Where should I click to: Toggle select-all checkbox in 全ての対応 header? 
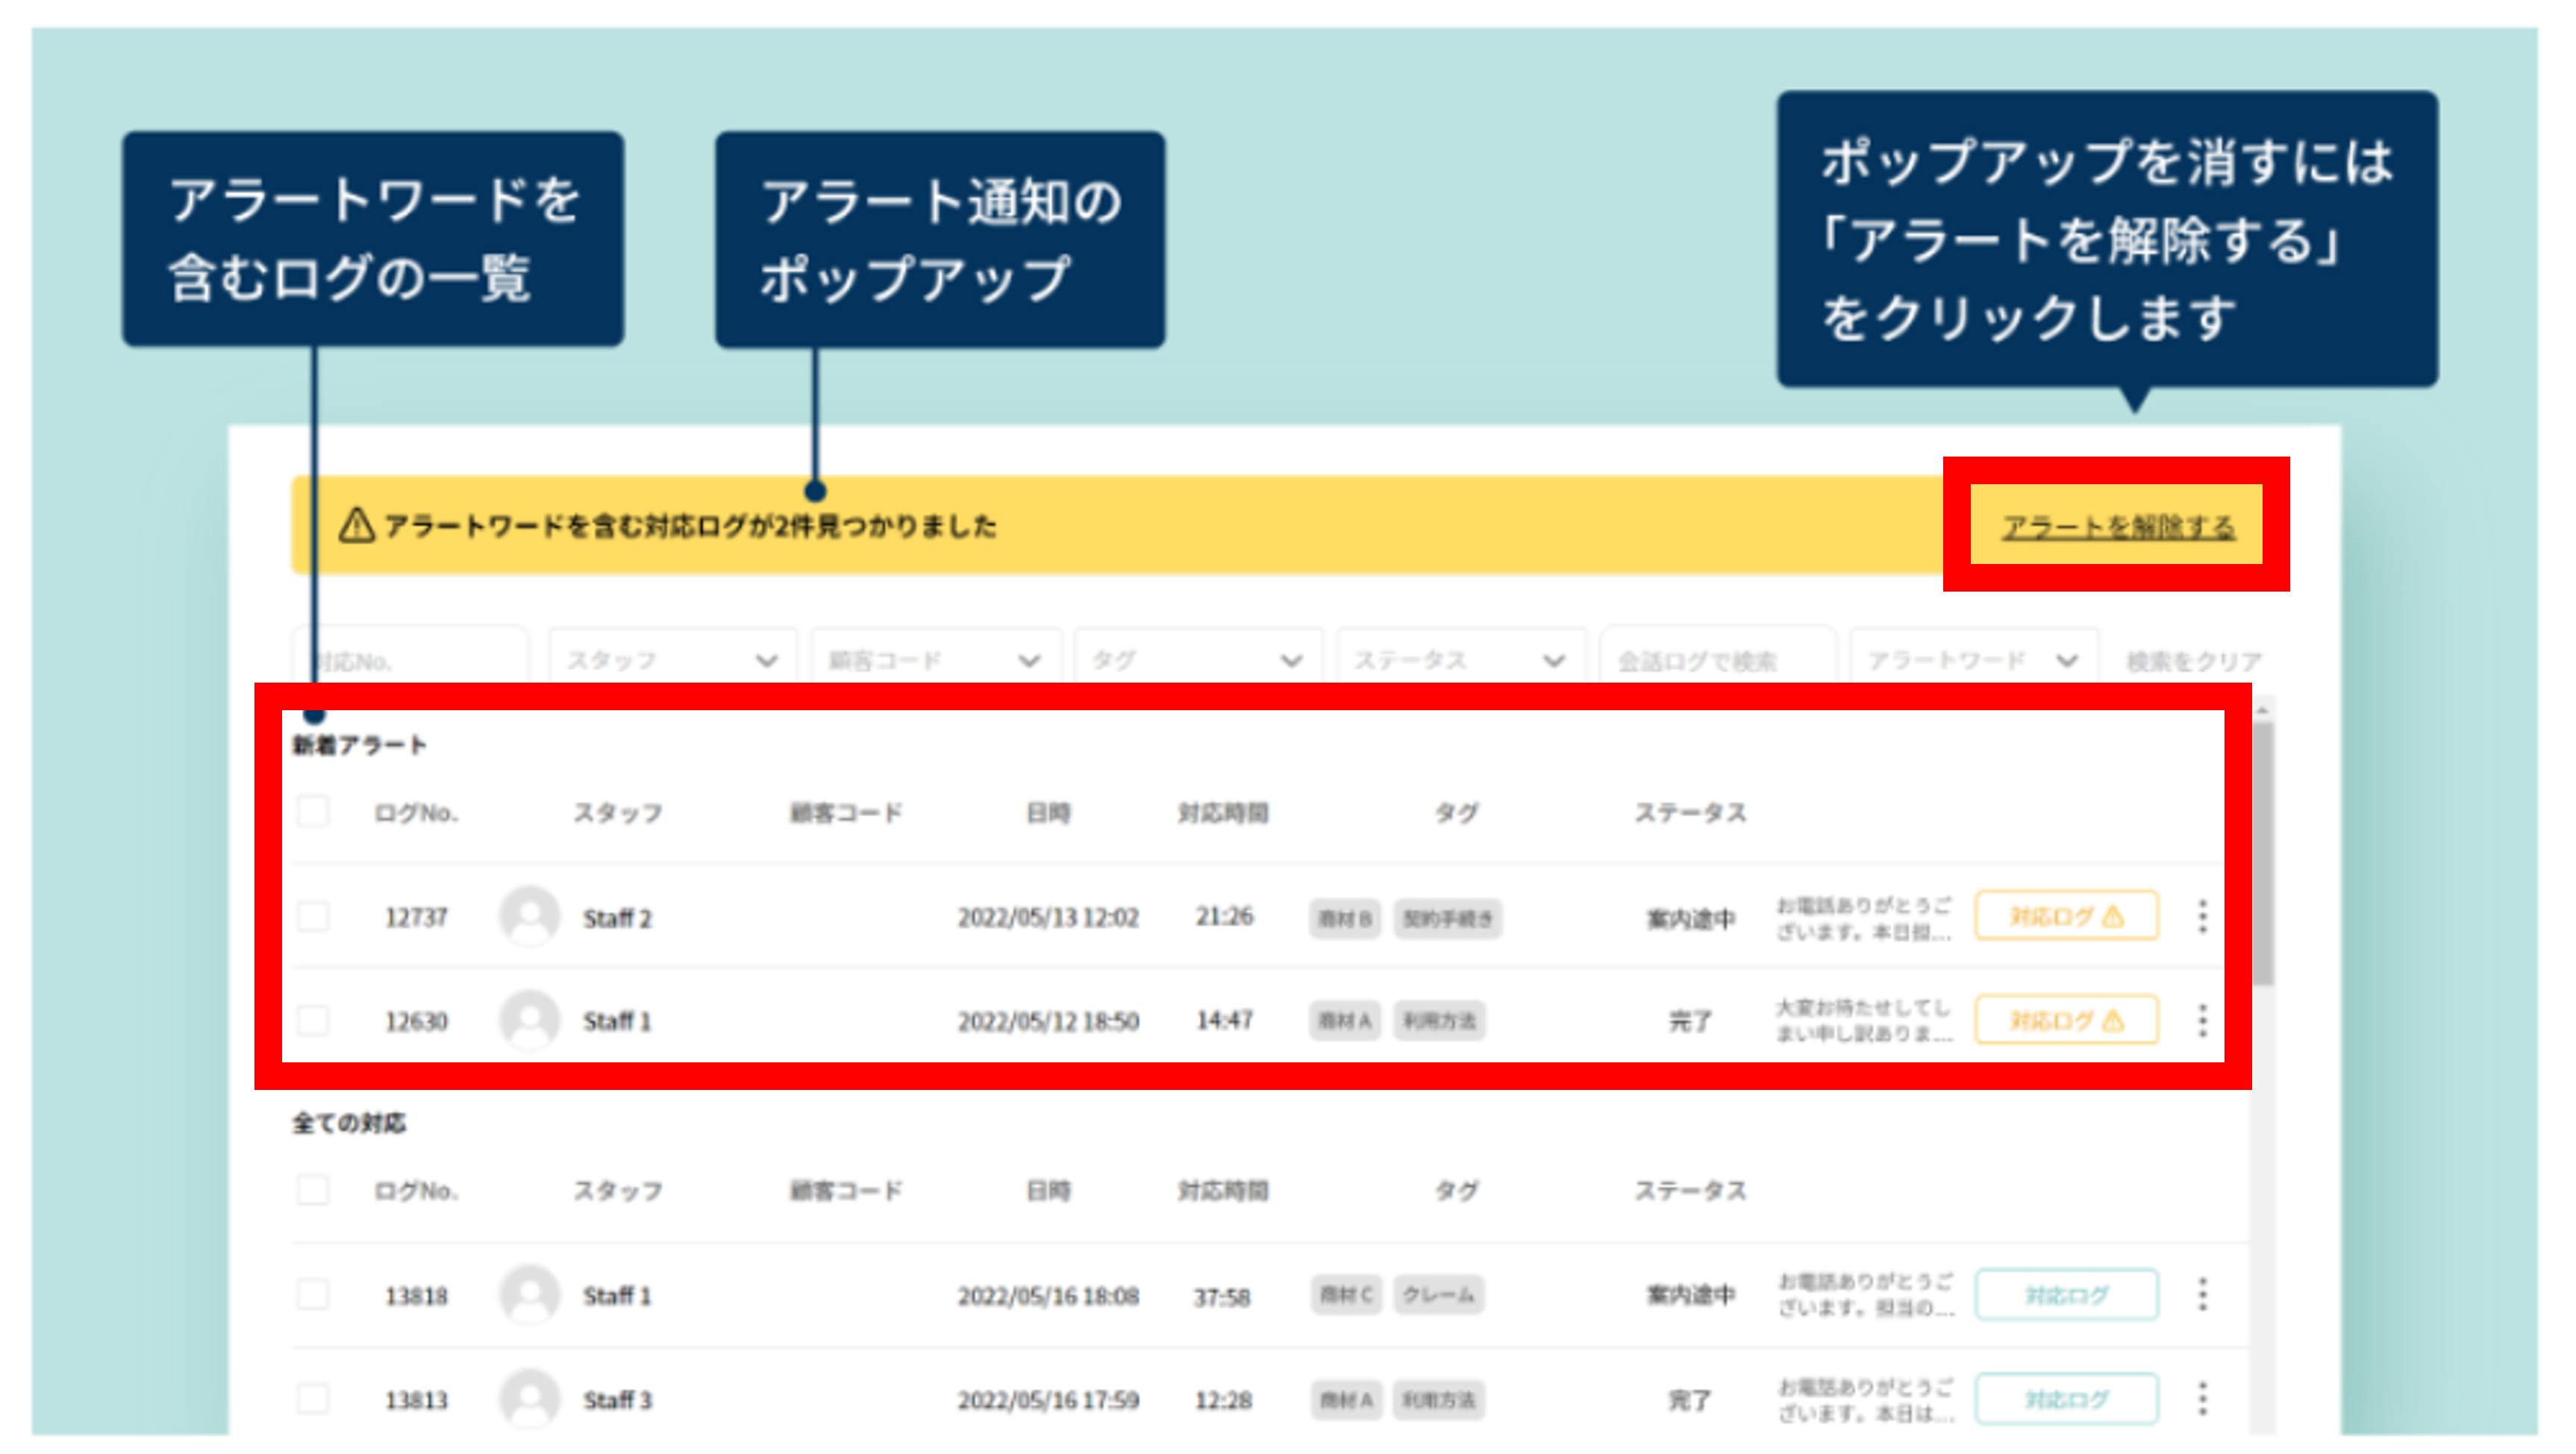coord(313,1190)
